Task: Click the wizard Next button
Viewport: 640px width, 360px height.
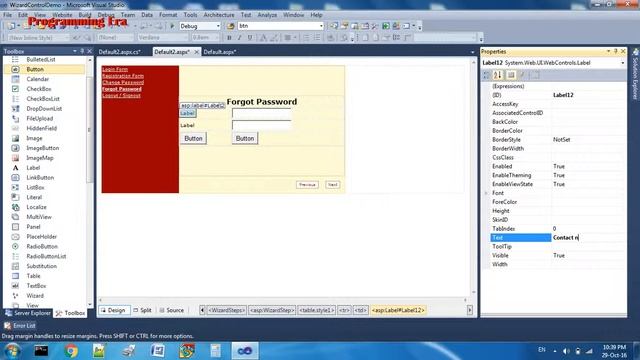Action: point(333,185)
